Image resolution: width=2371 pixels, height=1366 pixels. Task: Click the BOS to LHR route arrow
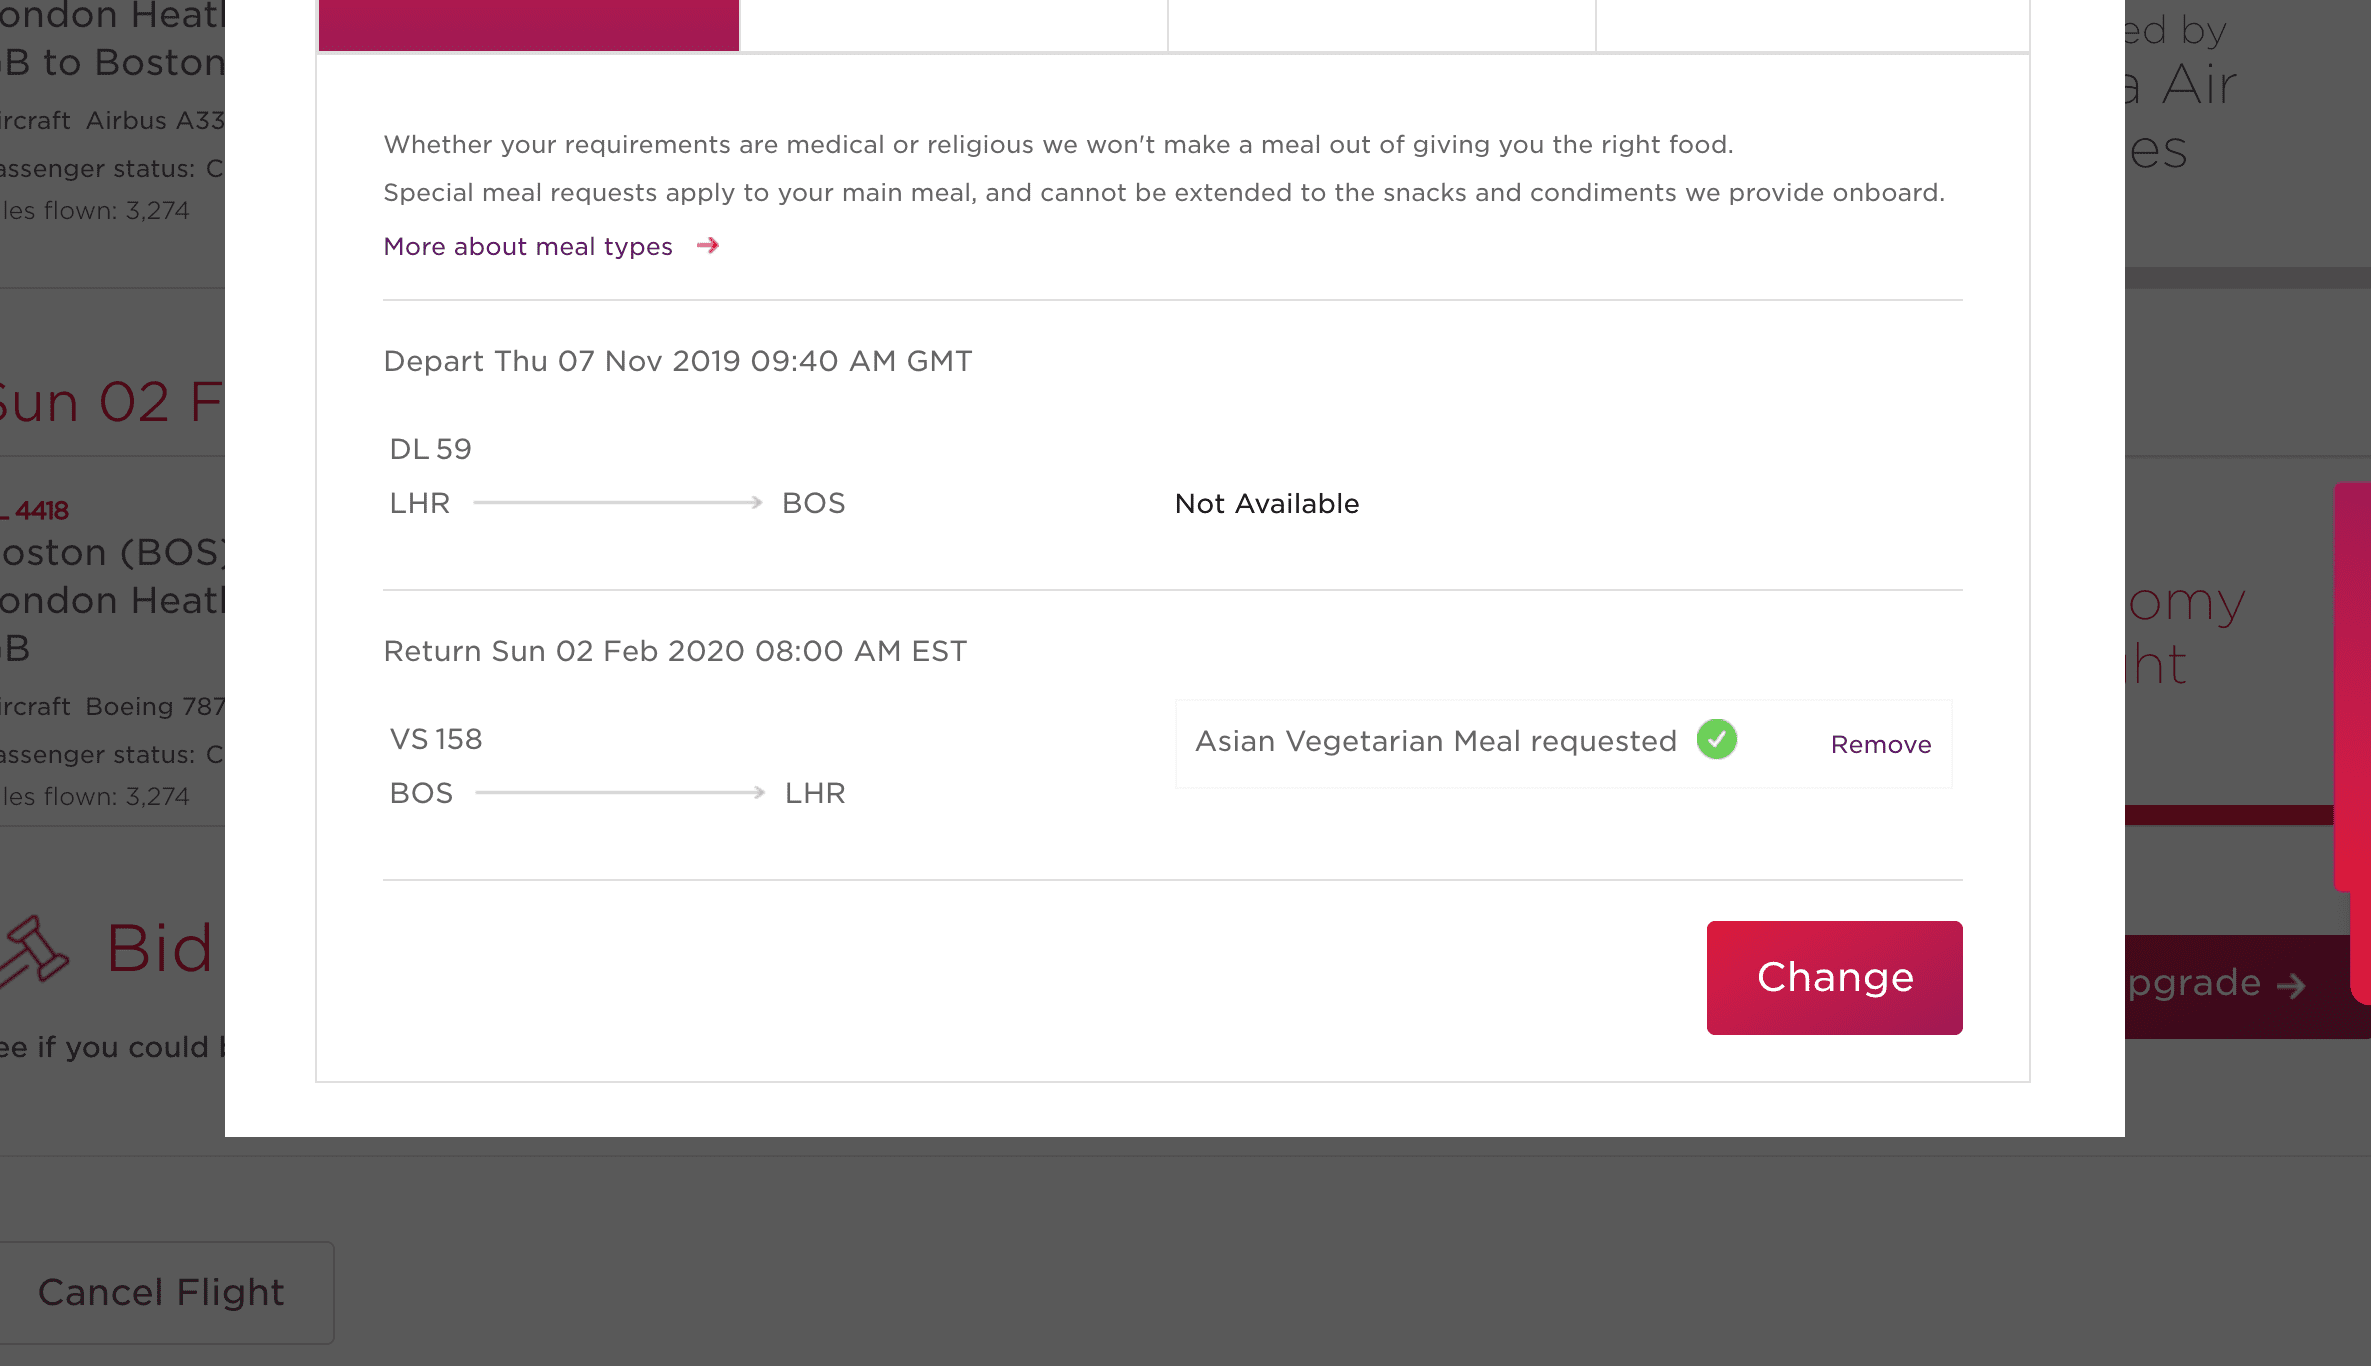(620, 793)
